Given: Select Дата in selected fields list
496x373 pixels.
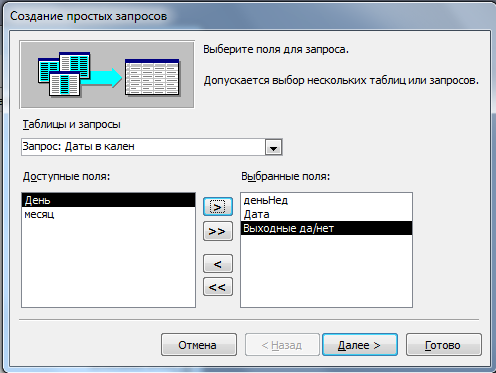Looking at the screenshot, I should click(326, 214).
